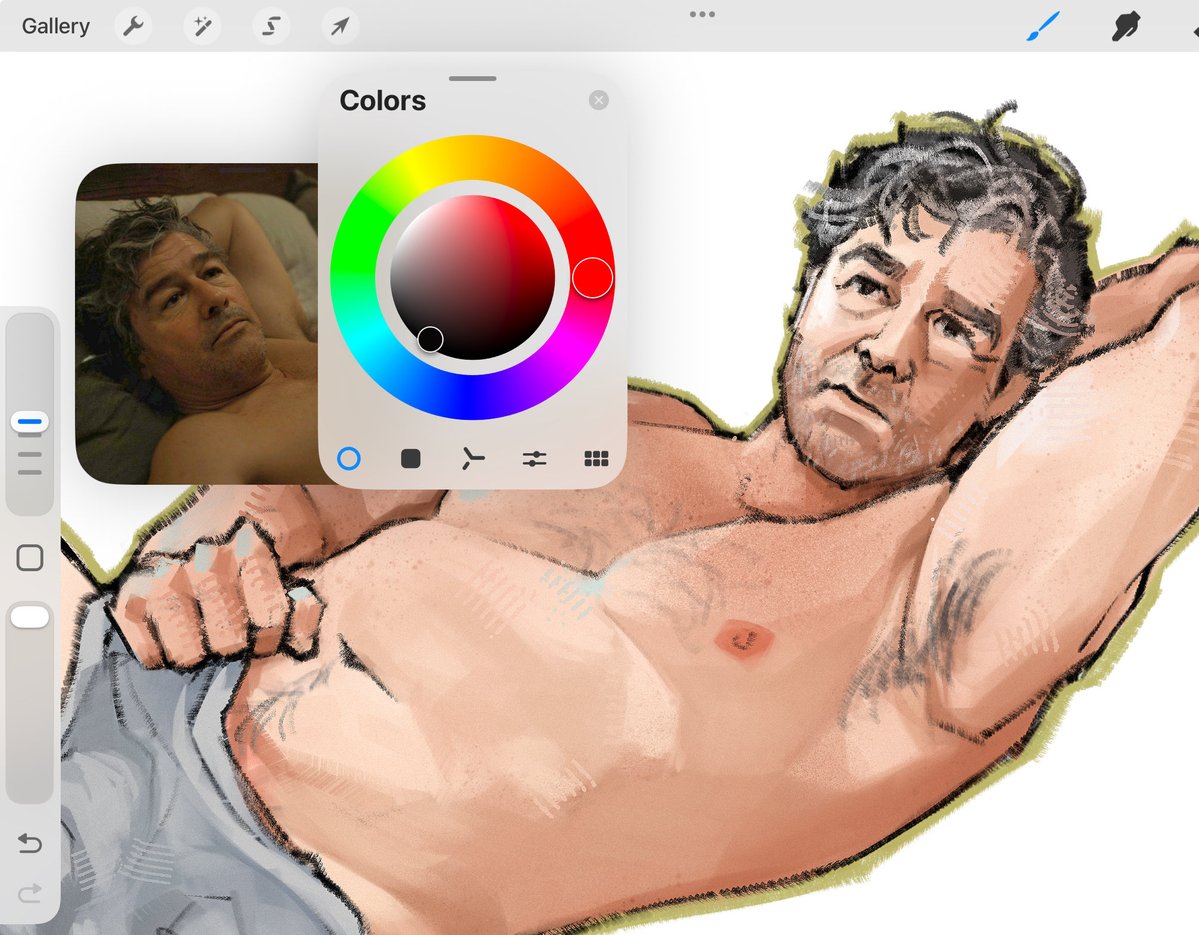This screenshot has width=1199, height=935.
Task: Click the three-dot ellipsis at the top
Action: click(702, 14)
